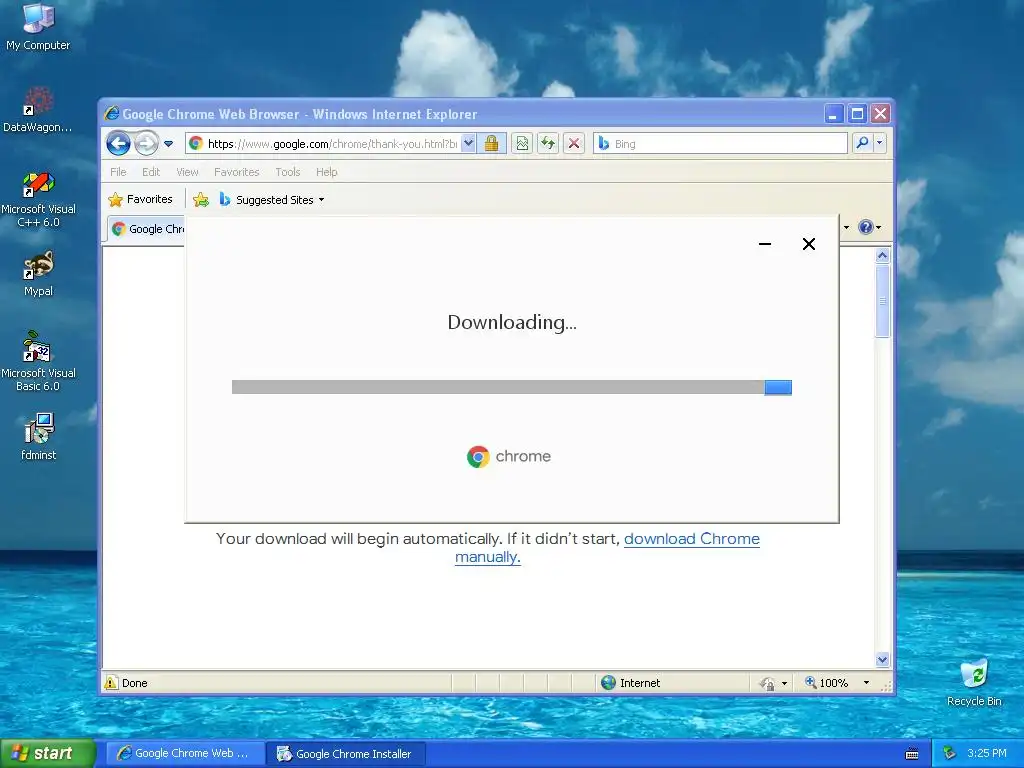Viewport: 1024px width, 768px height.
Task: Click the Internet zone globe icon
Action: [x=608, y=682]
